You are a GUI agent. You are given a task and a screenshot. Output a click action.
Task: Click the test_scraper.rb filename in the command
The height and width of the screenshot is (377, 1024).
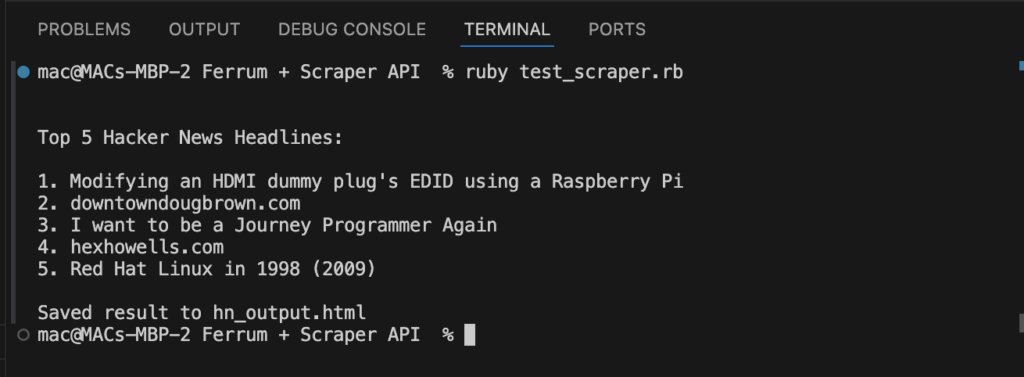(601, 72)
